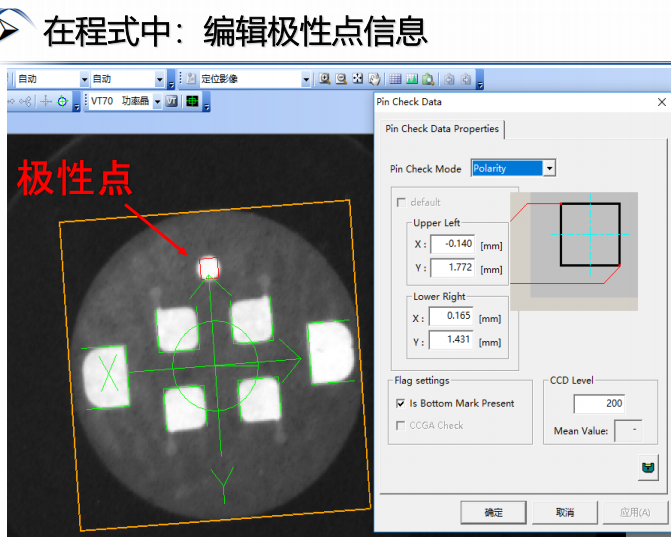Click the Pin Check Mode label
This screenshot has height=537, width=671.
pos(426,169)
